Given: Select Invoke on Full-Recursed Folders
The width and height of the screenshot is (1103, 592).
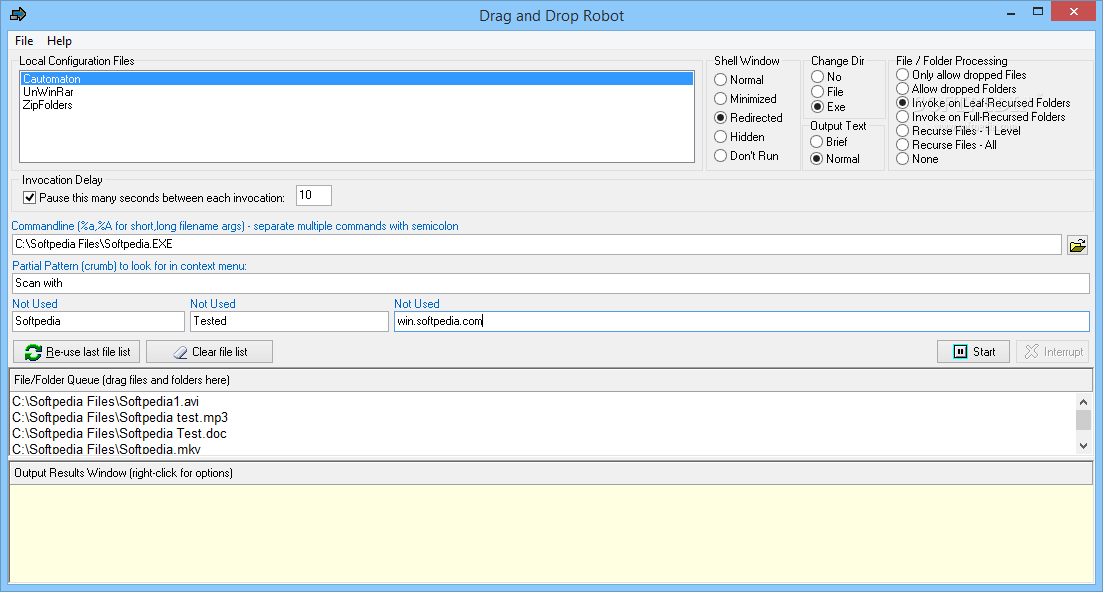Looking at the screenshot, I should click(981, 117).
